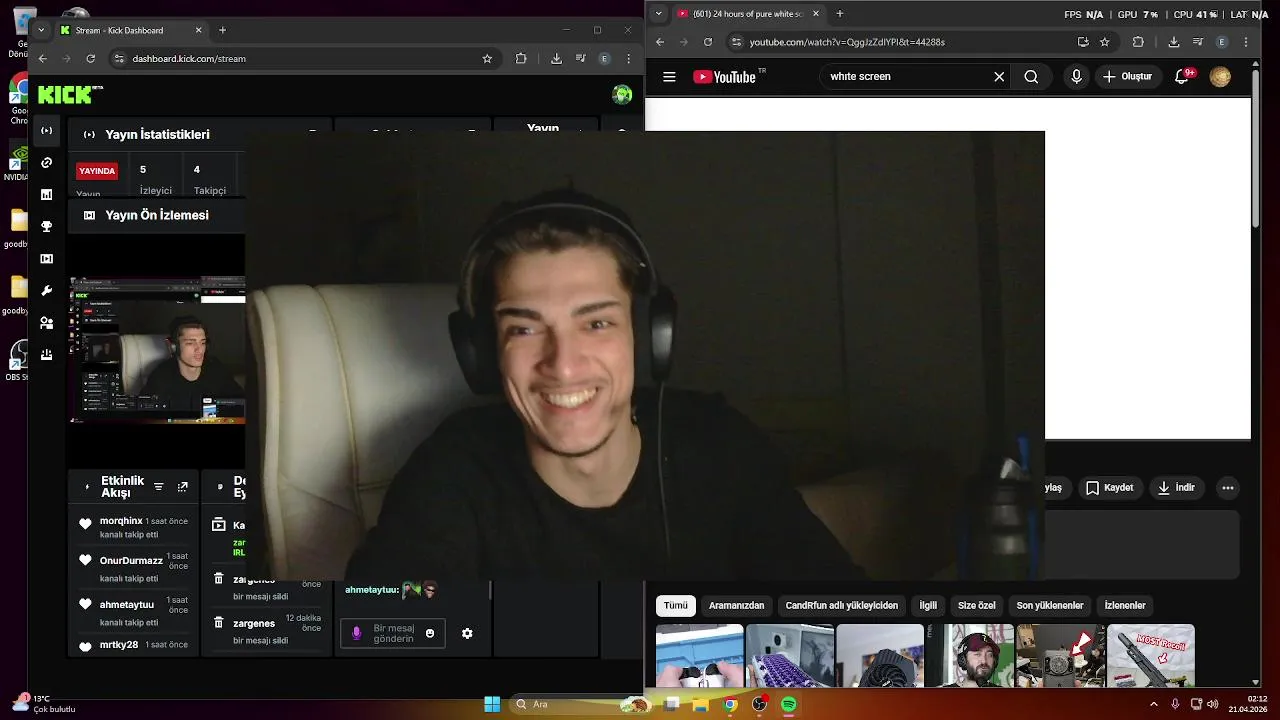This screenshot has height=720, width=1280.
Task: Bookmark the YouTube page with star icon
Action: click(x=1105, y=42)
